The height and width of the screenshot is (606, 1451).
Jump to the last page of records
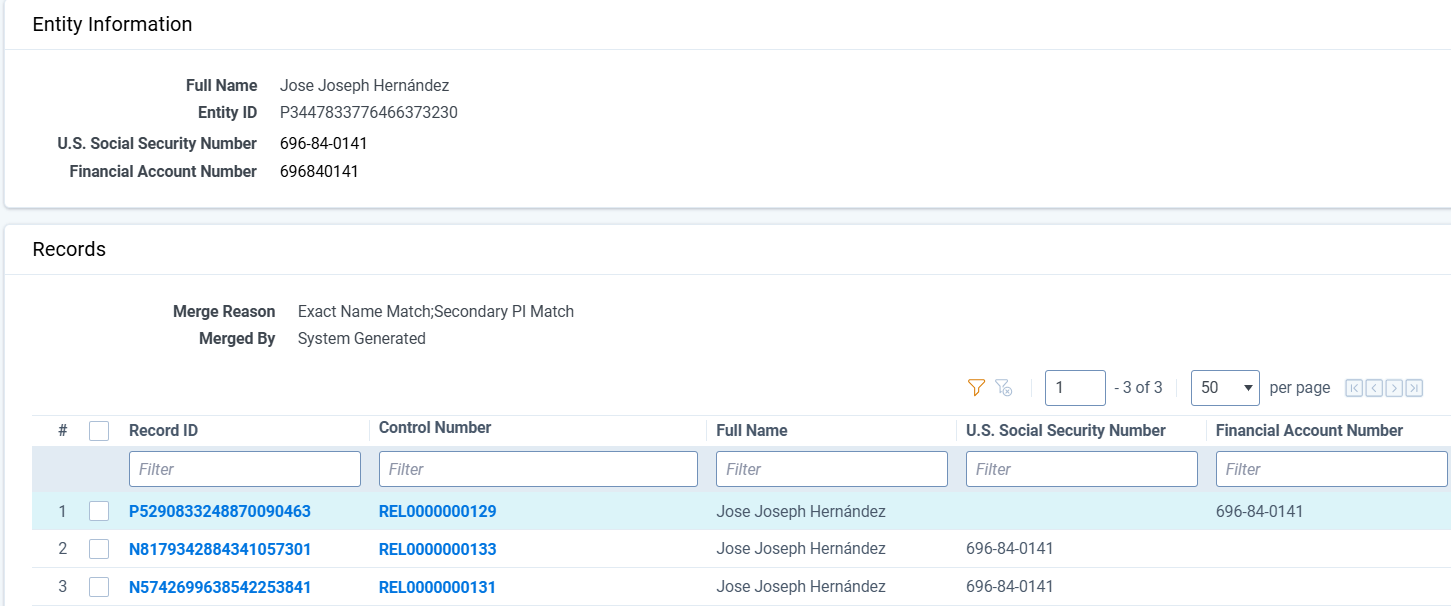1414,388
